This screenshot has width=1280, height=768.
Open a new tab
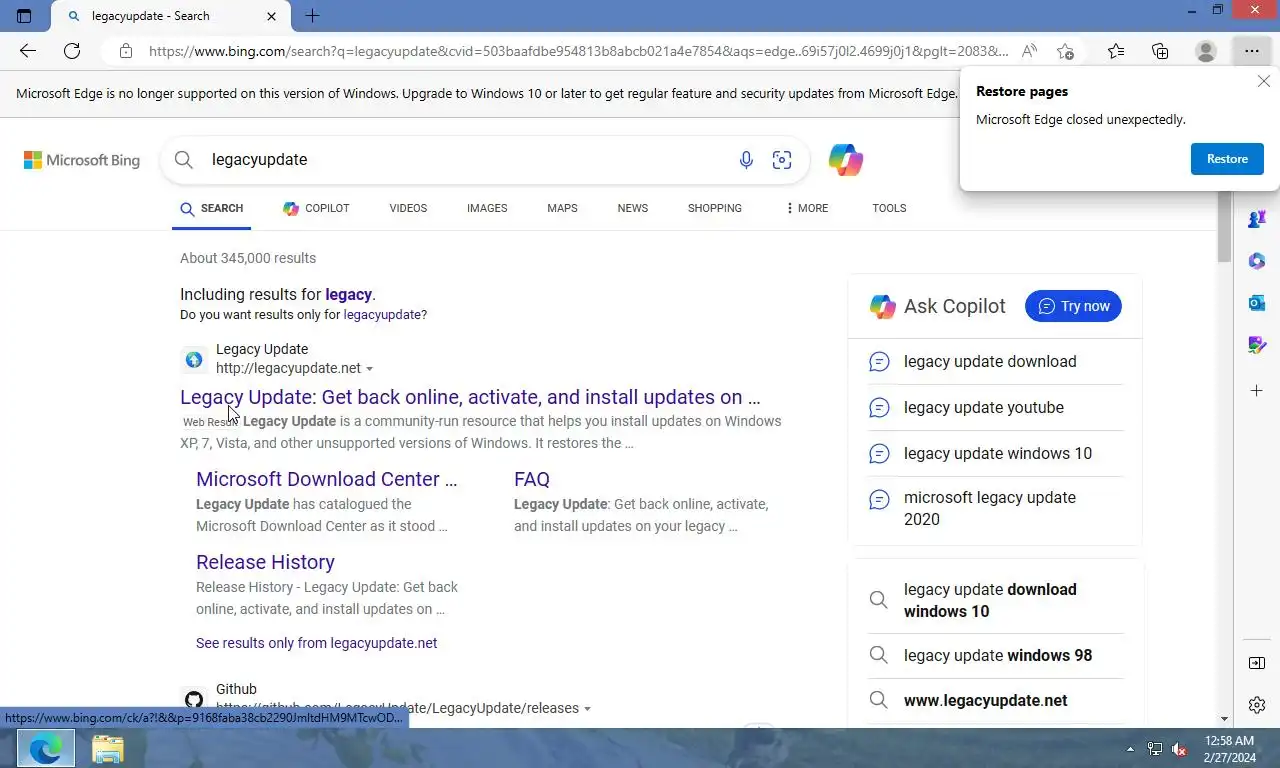(312, 16)
